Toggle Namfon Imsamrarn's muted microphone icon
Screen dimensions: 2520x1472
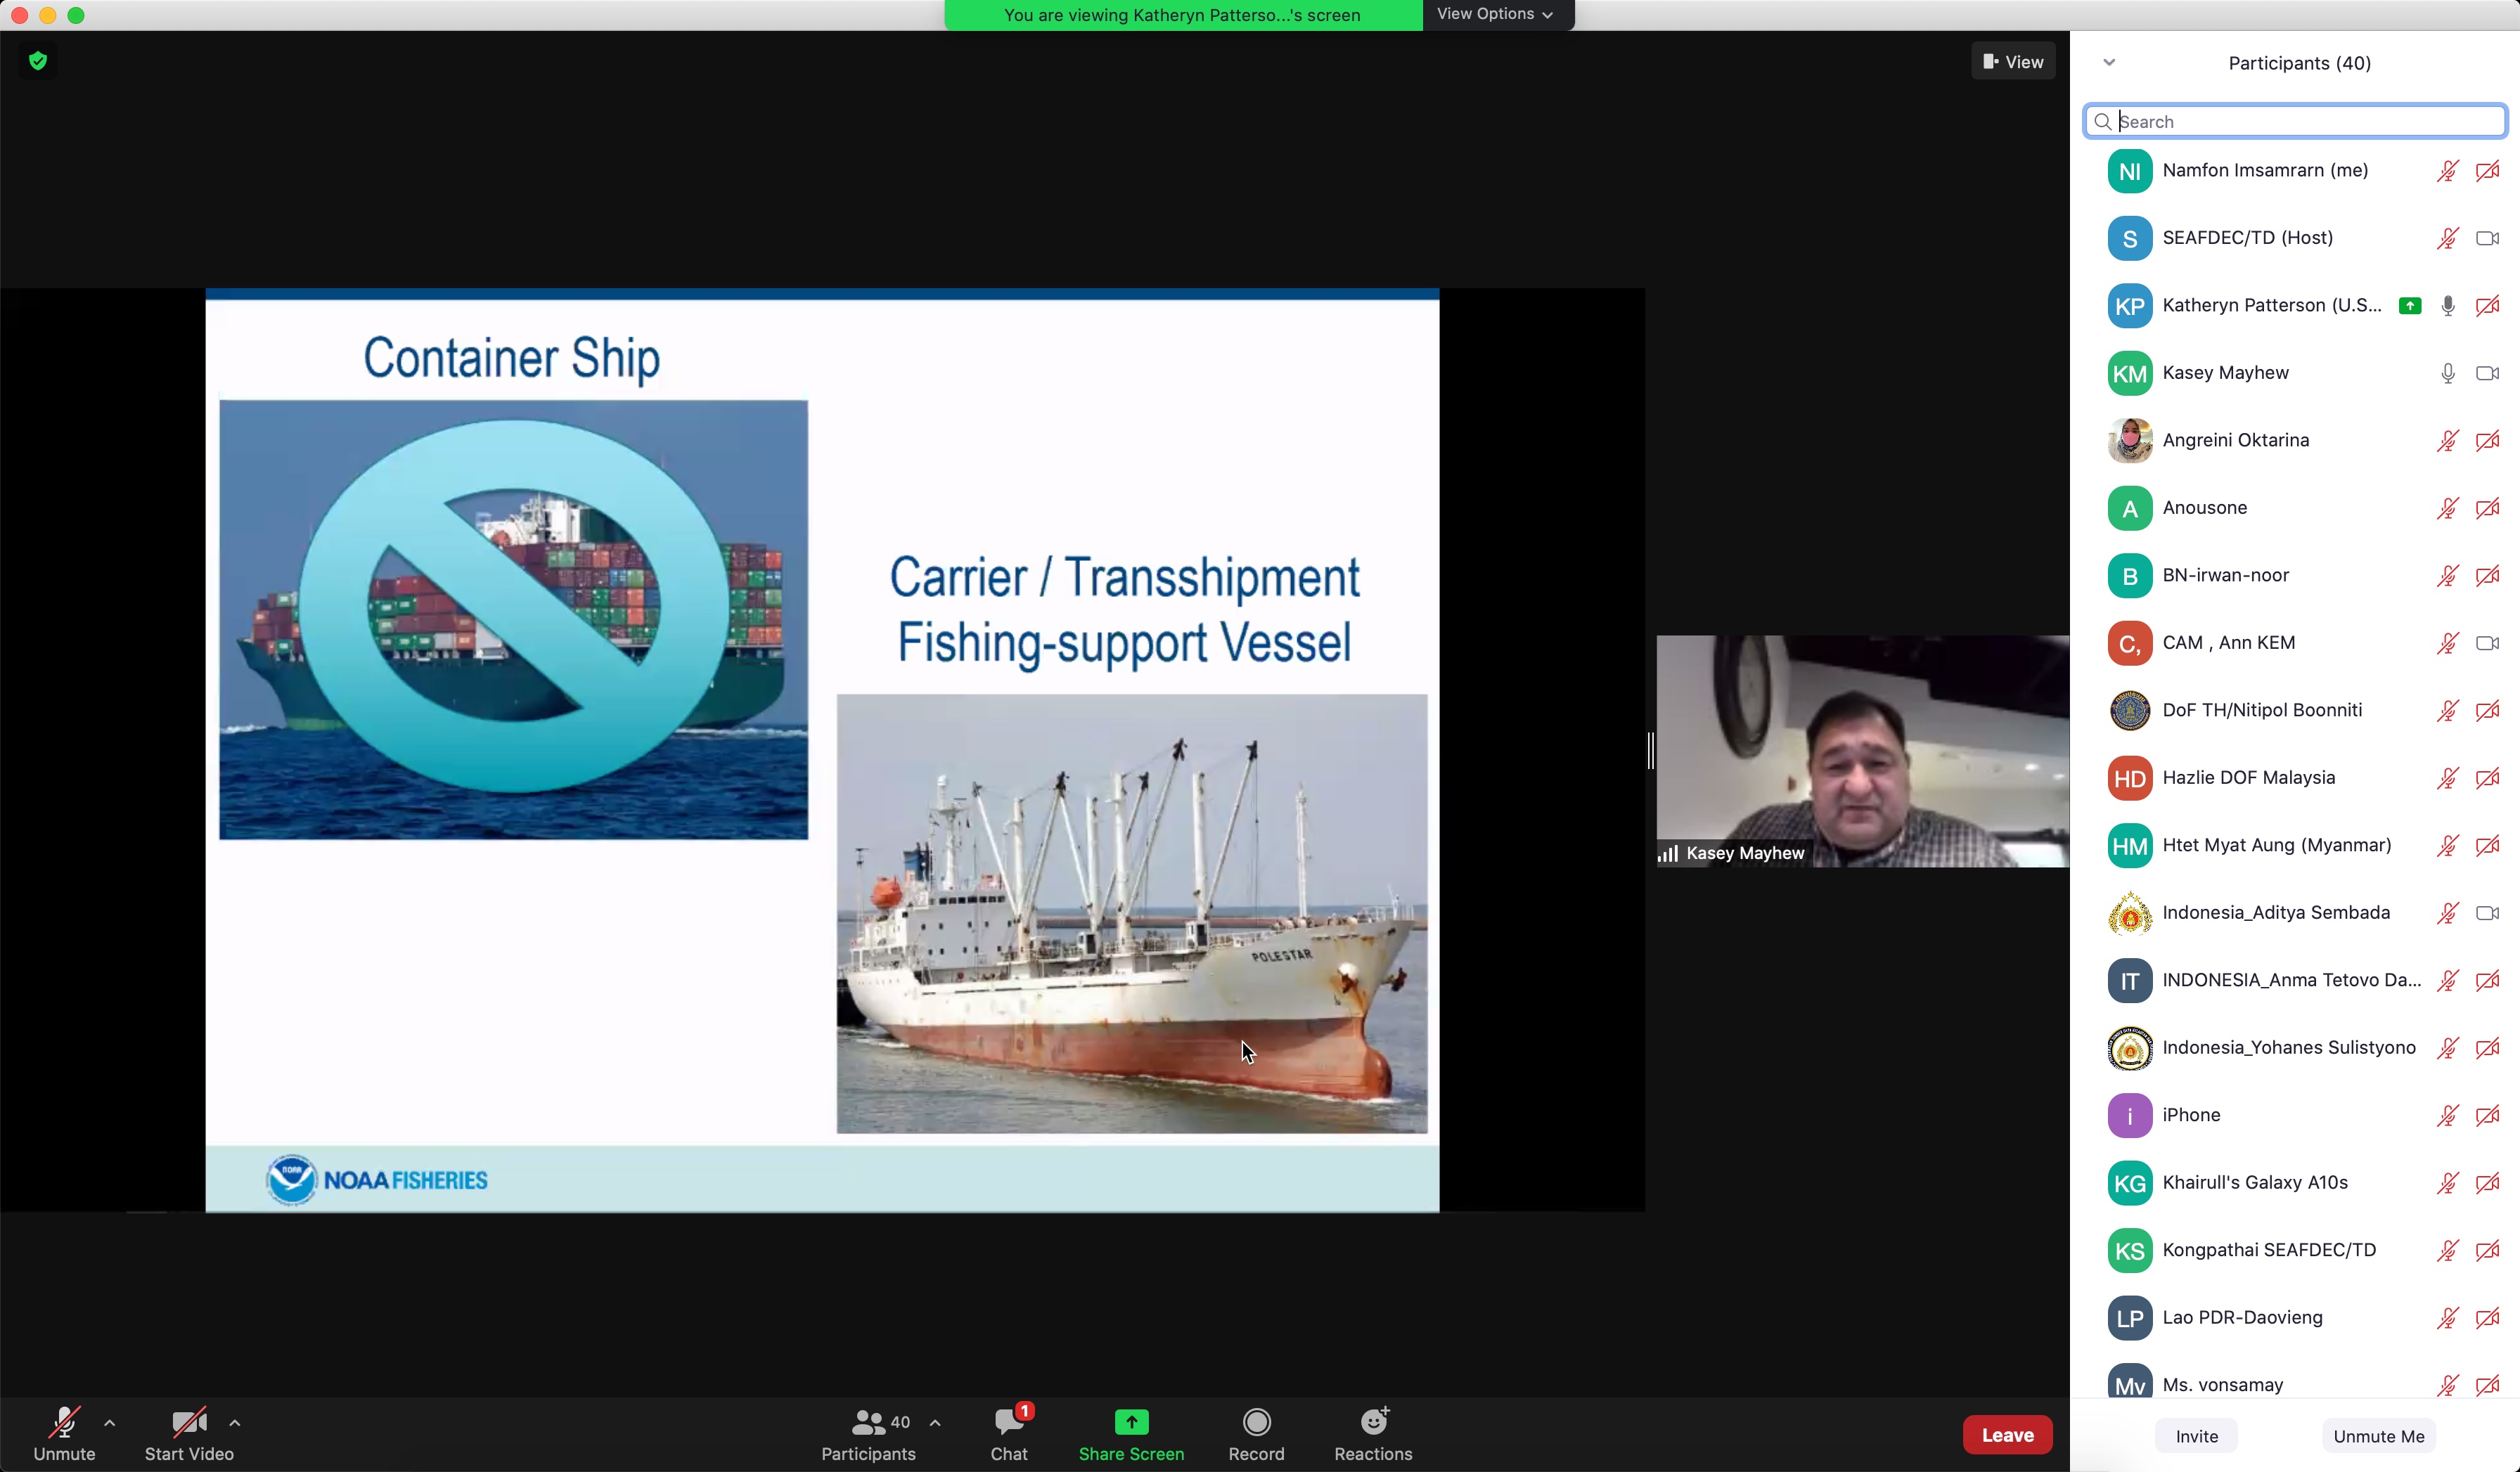tap(2447, 171)
